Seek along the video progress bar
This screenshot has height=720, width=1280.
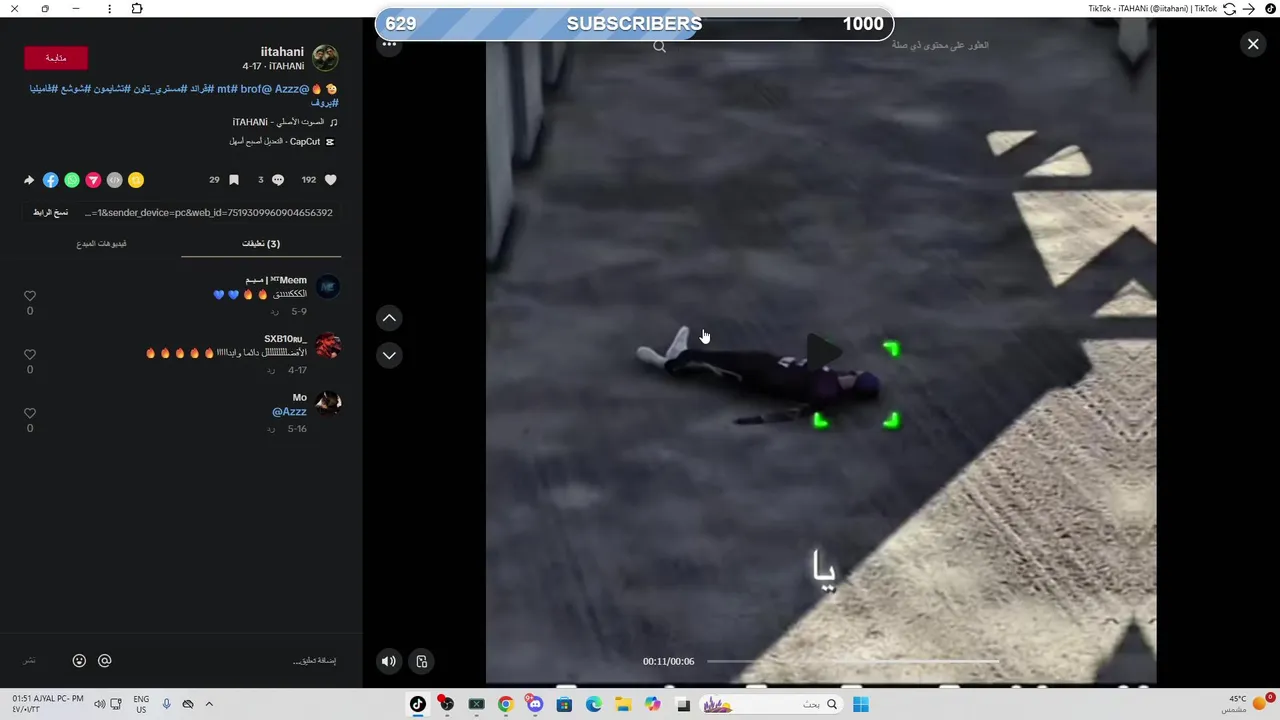tap(853, 661)
